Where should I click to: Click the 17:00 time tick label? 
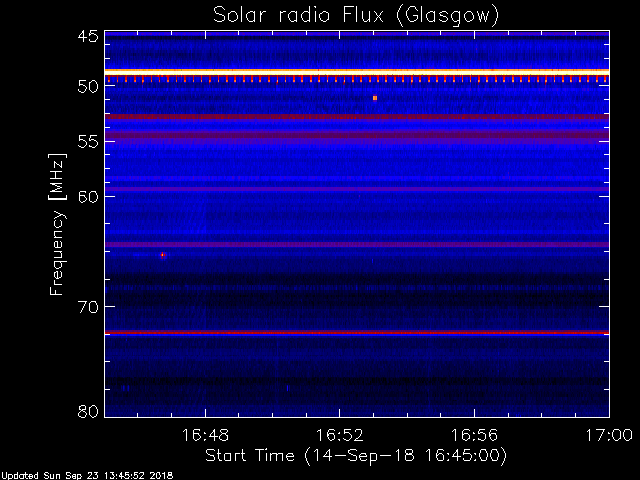(609, 435)
